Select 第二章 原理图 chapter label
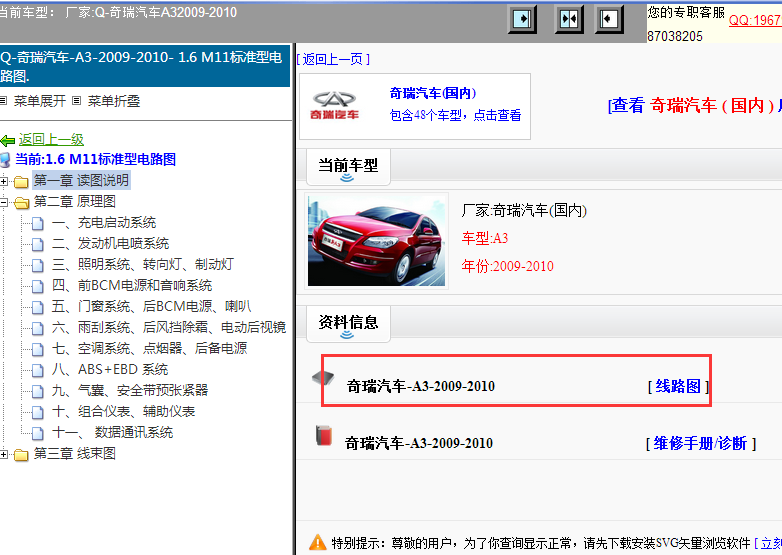Viewport: 782px width, 555px height. click(74, 201)
